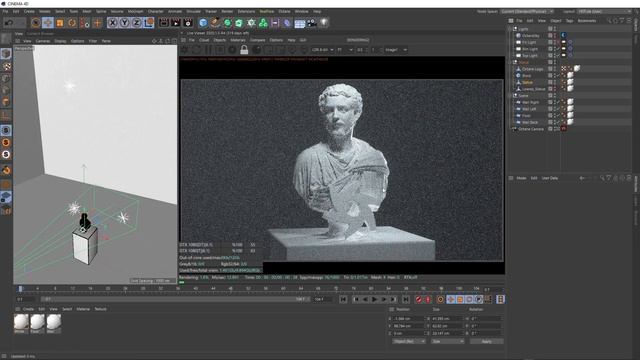Toggle the Floor object enable checkmark
This screenshot has height=360, width=640.
click(x=558, y=116)
